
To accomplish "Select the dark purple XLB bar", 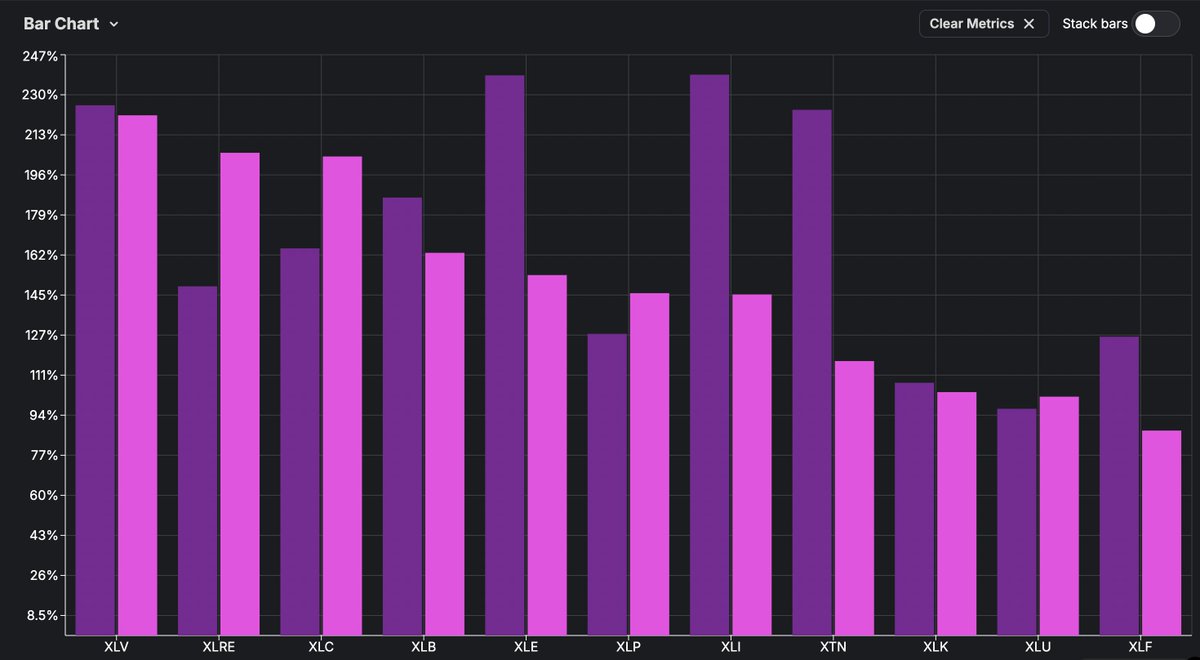I will pos(402,416).
